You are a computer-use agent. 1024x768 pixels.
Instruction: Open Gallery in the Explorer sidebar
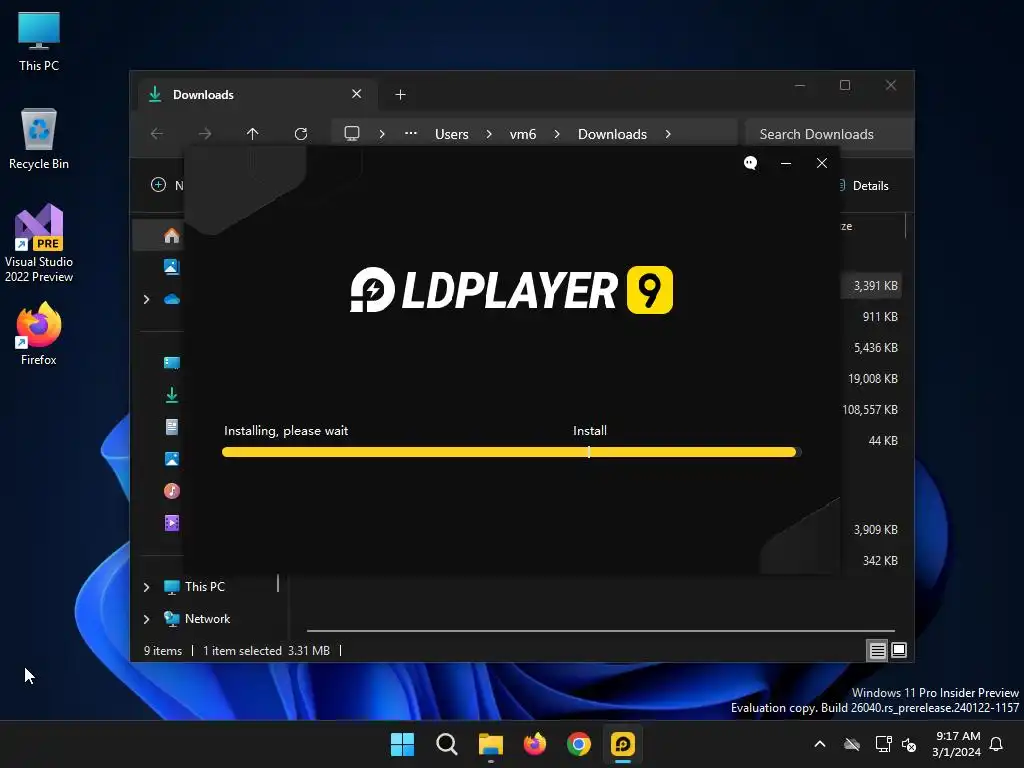pyautogui.click(x=171, y=266)
